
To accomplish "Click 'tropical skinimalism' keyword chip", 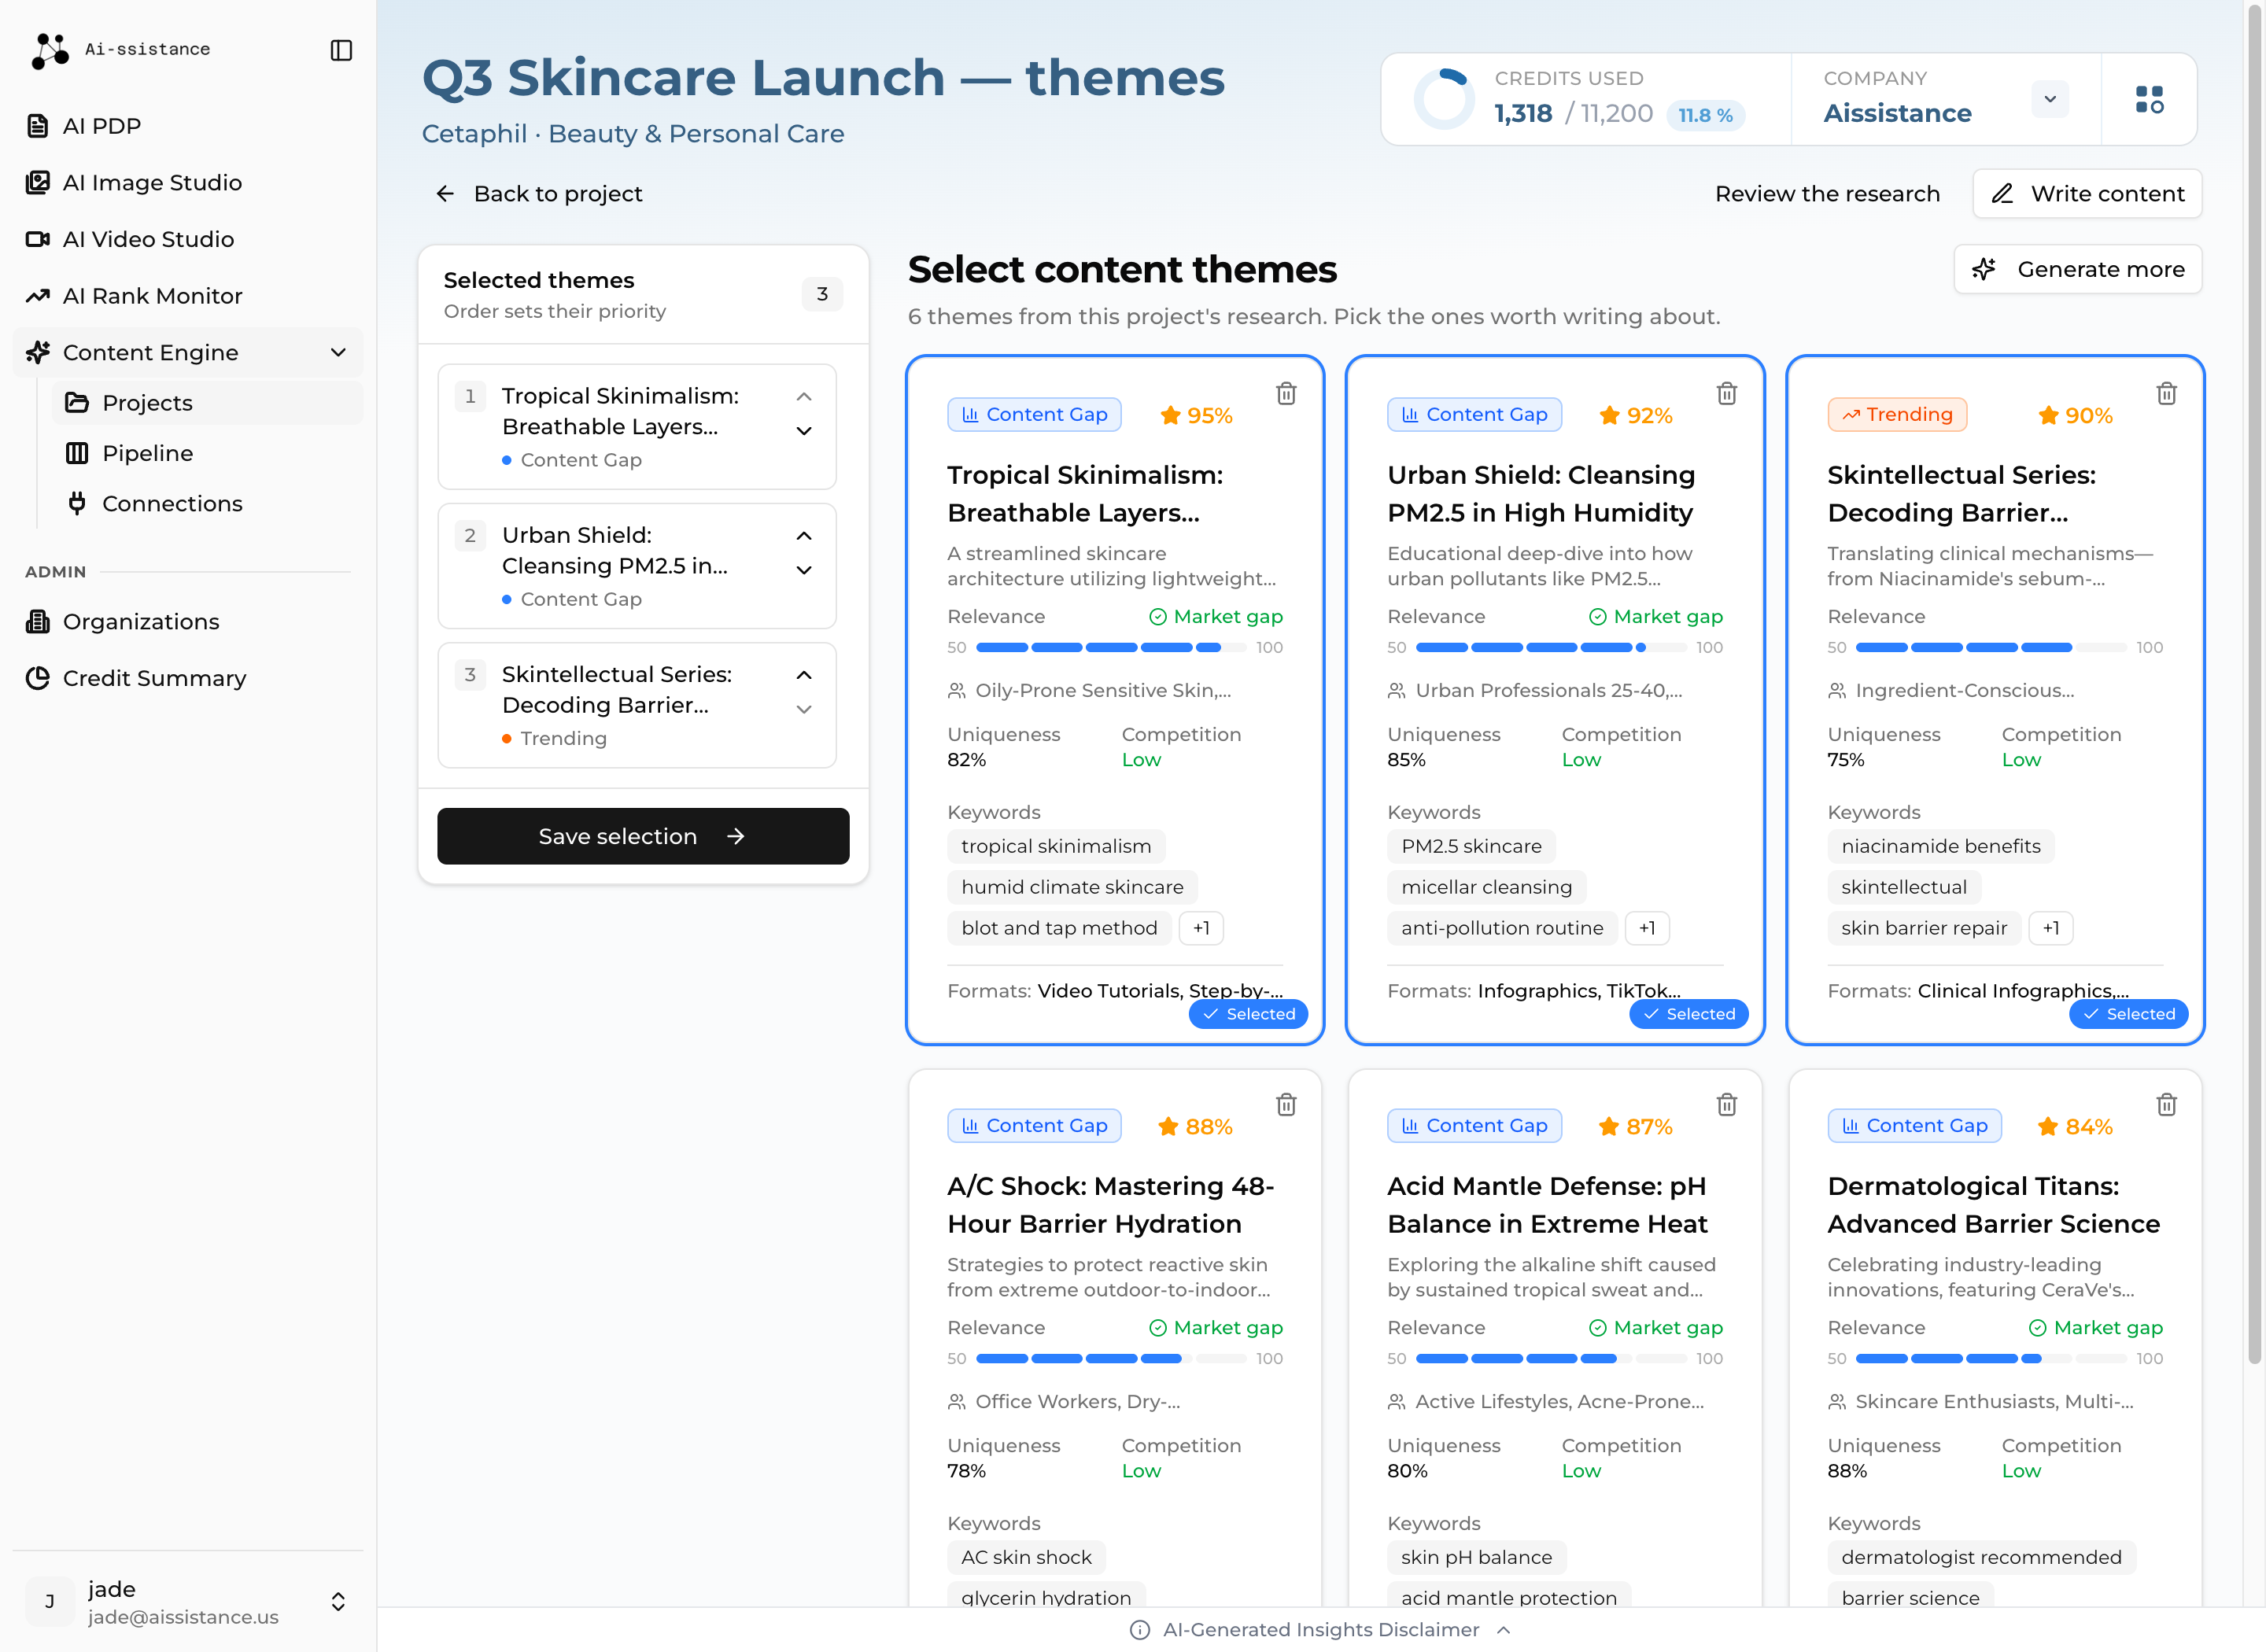I will pyautogui.click(x=1056, y=846).
